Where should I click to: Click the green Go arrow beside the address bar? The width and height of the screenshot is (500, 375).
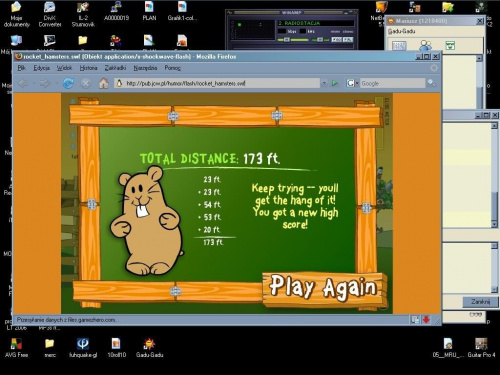(335, 83)
